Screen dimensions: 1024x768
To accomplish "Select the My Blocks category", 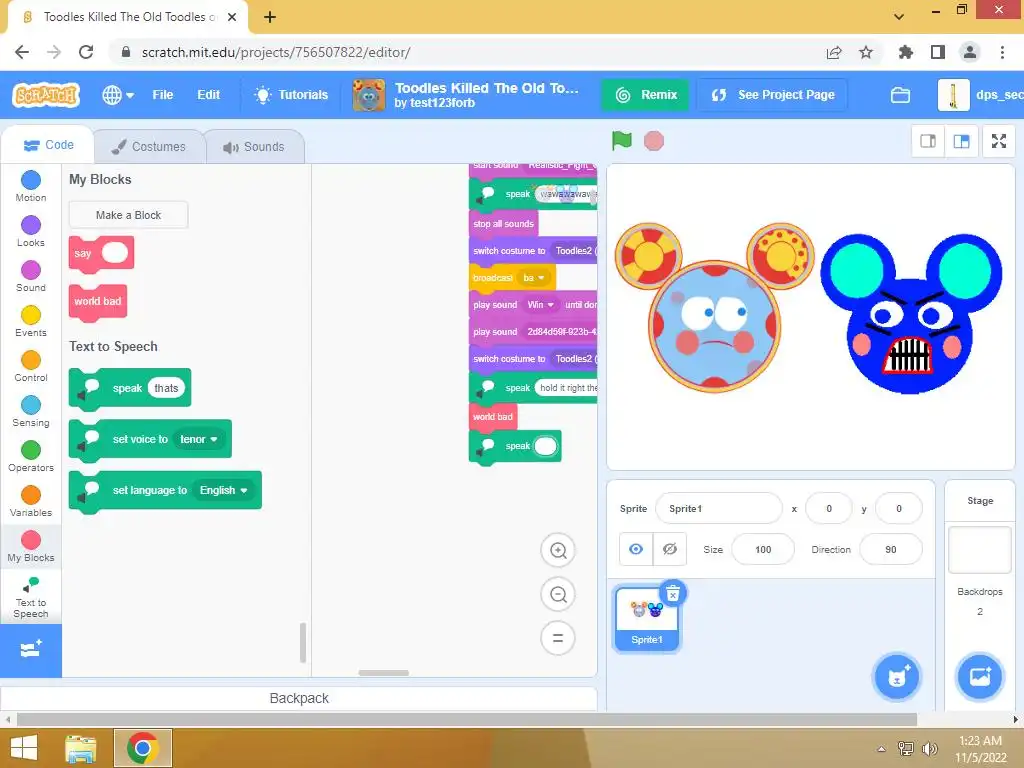I will pos(31,547).
